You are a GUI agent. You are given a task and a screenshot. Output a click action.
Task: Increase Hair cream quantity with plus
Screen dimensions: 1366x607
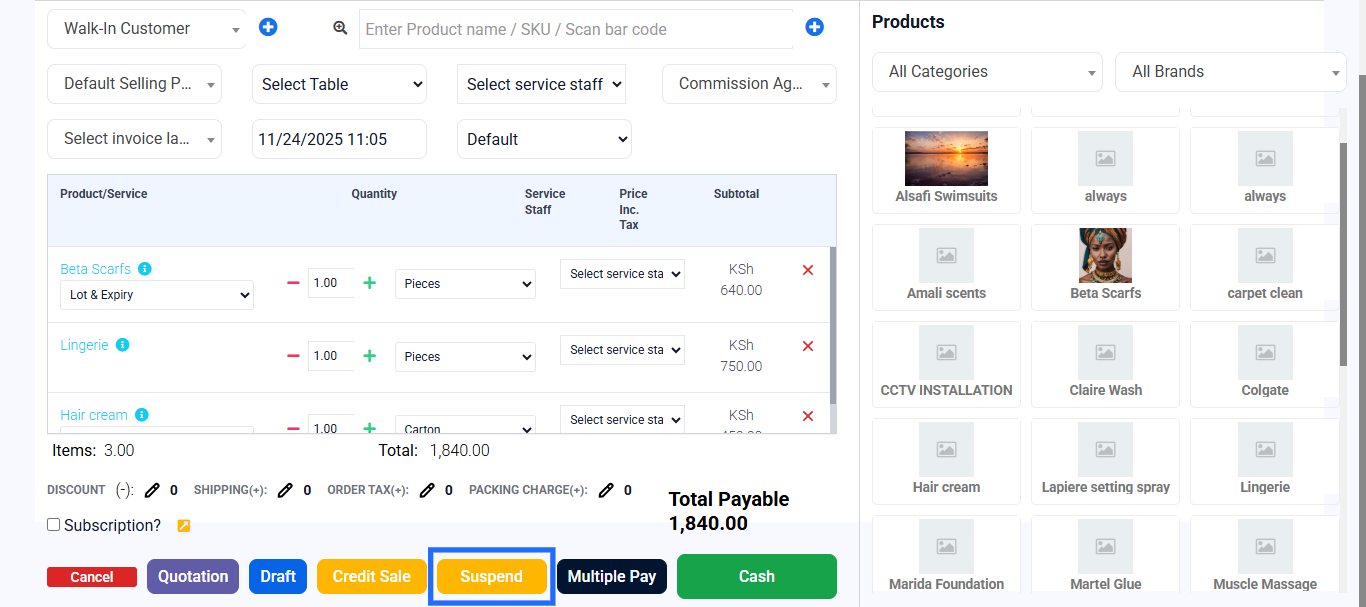pyautogui.click(x=369, y=428)
